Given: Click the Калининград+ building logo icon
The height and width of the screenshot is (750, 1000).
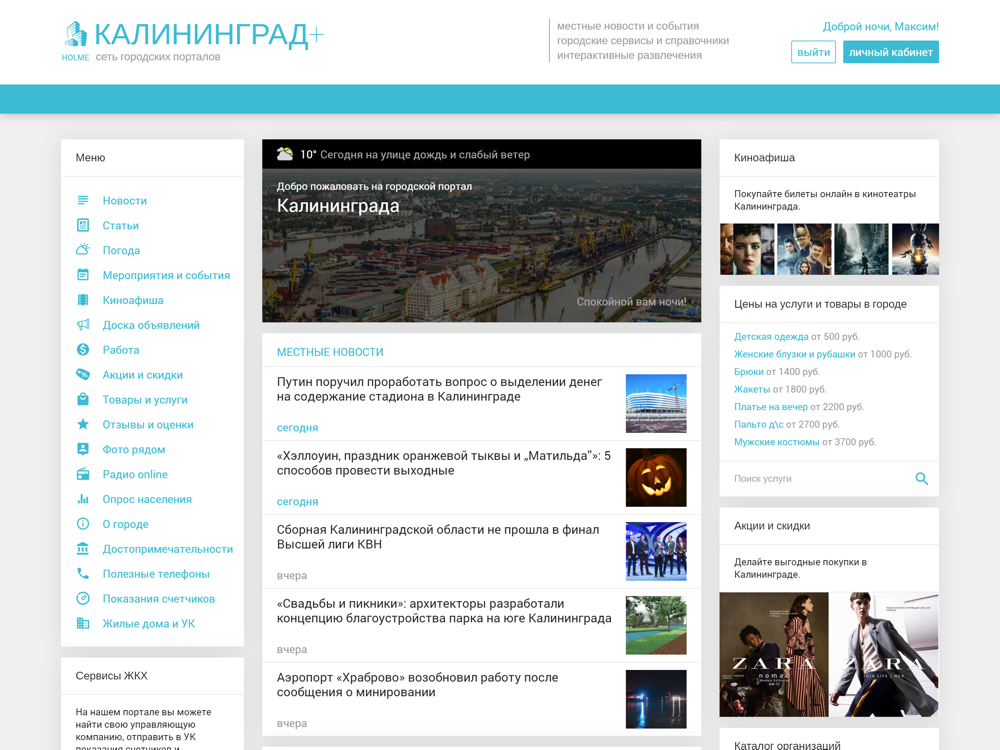Looking at the screenshot, I should [x=77, y=34].
